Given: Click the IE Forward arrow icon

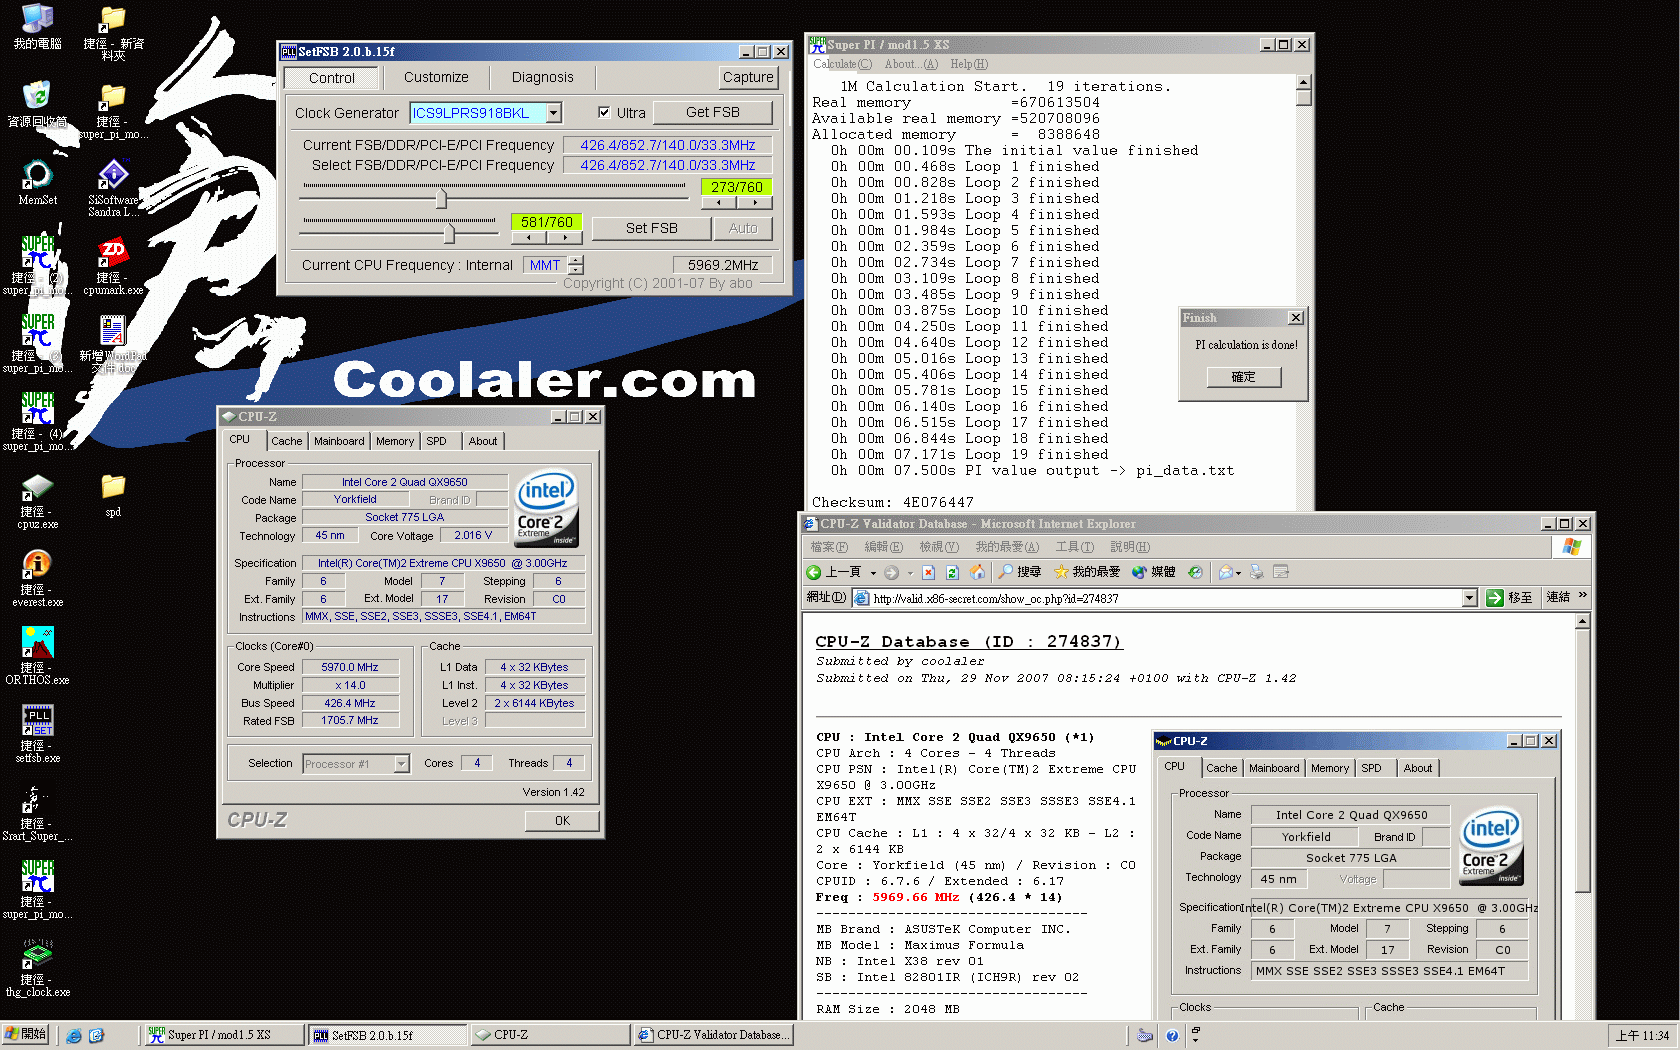Looking at the screenshot, I should point(891,572).
